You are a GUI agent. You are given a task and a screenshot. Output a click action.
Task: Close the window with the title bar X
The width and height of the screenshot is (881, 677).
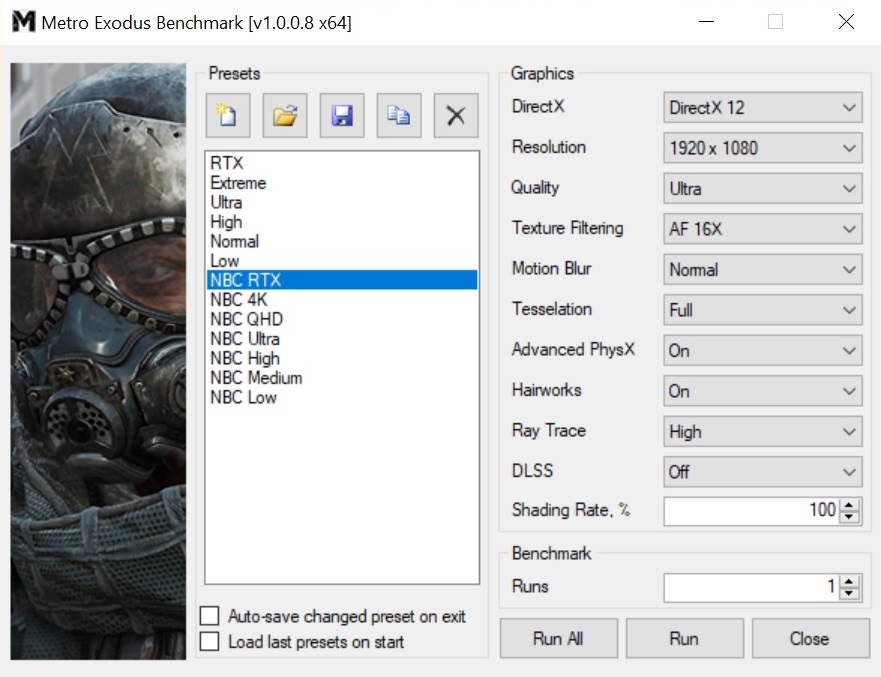pos(846,22)
